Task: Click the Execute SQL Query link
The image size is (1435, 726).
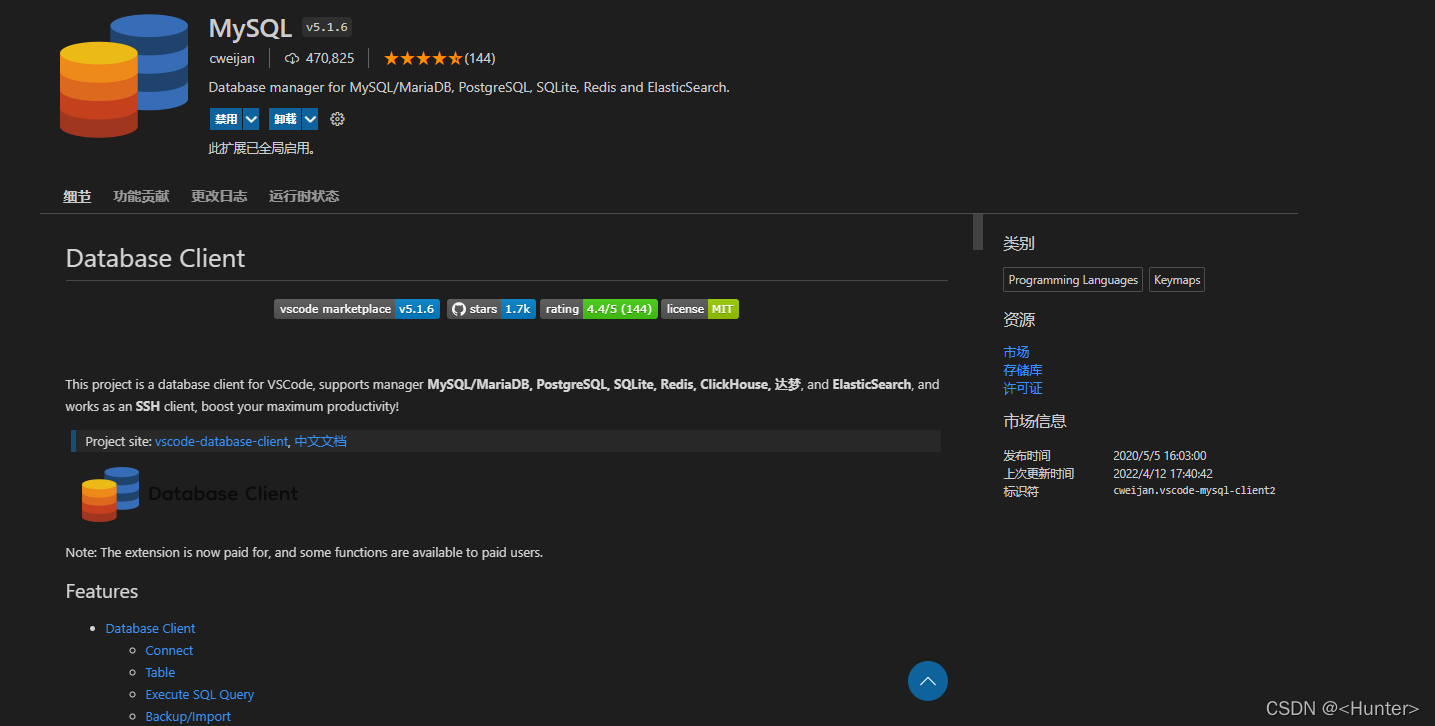Action: click(200, 695)
